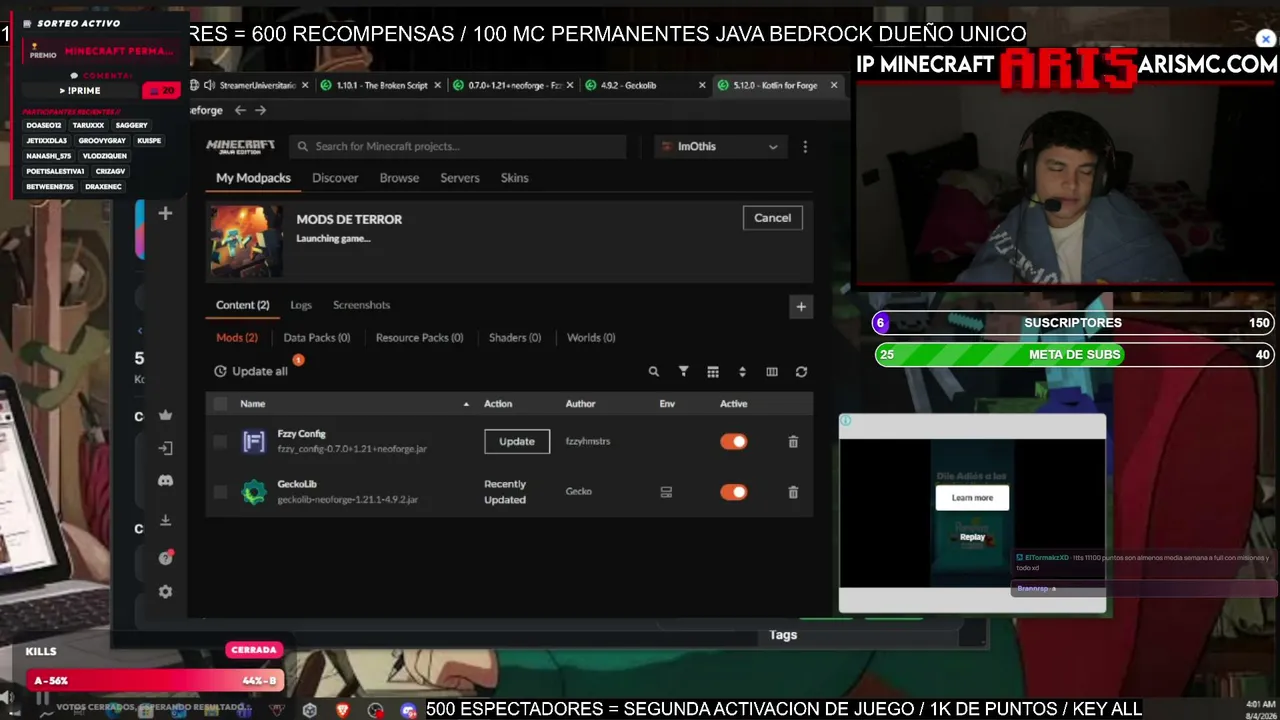Show Worlds (0) category
Image resolution: width=1280 pixels, height=720 pixels.
point(591,338)
